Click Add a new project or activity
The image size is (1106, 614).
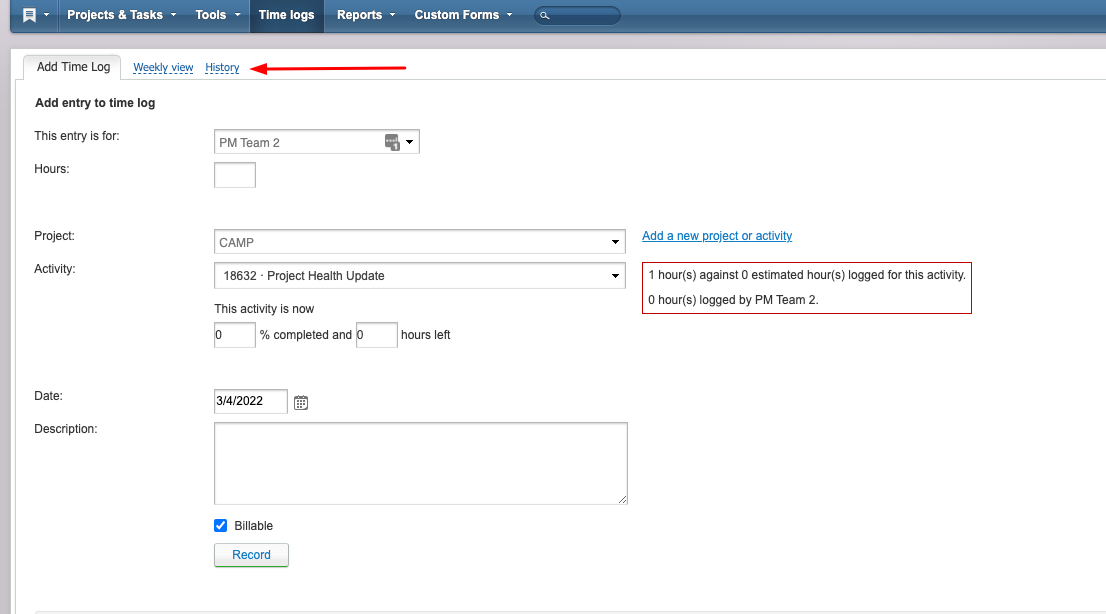717,236
